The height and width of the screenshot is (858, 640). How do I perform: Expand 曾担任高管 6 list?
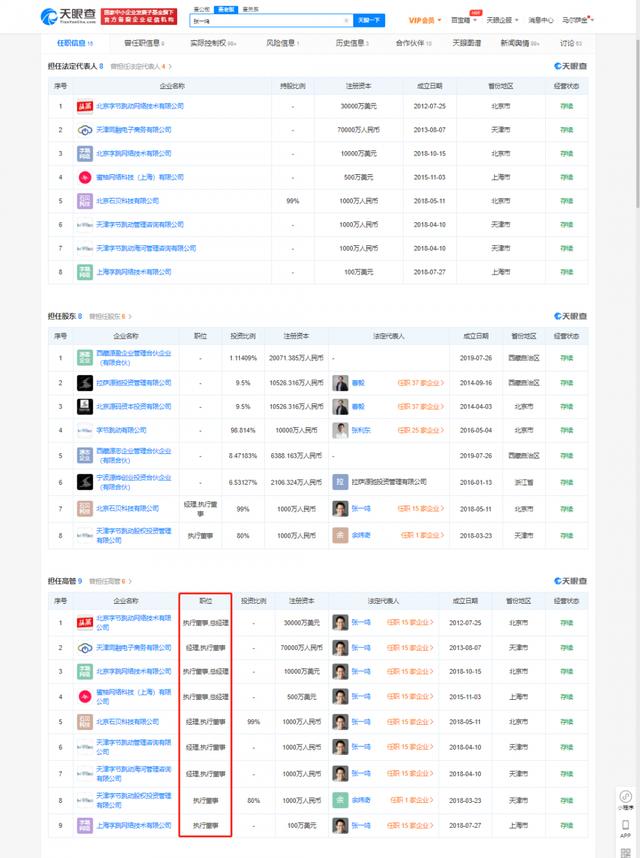point(110,581)
